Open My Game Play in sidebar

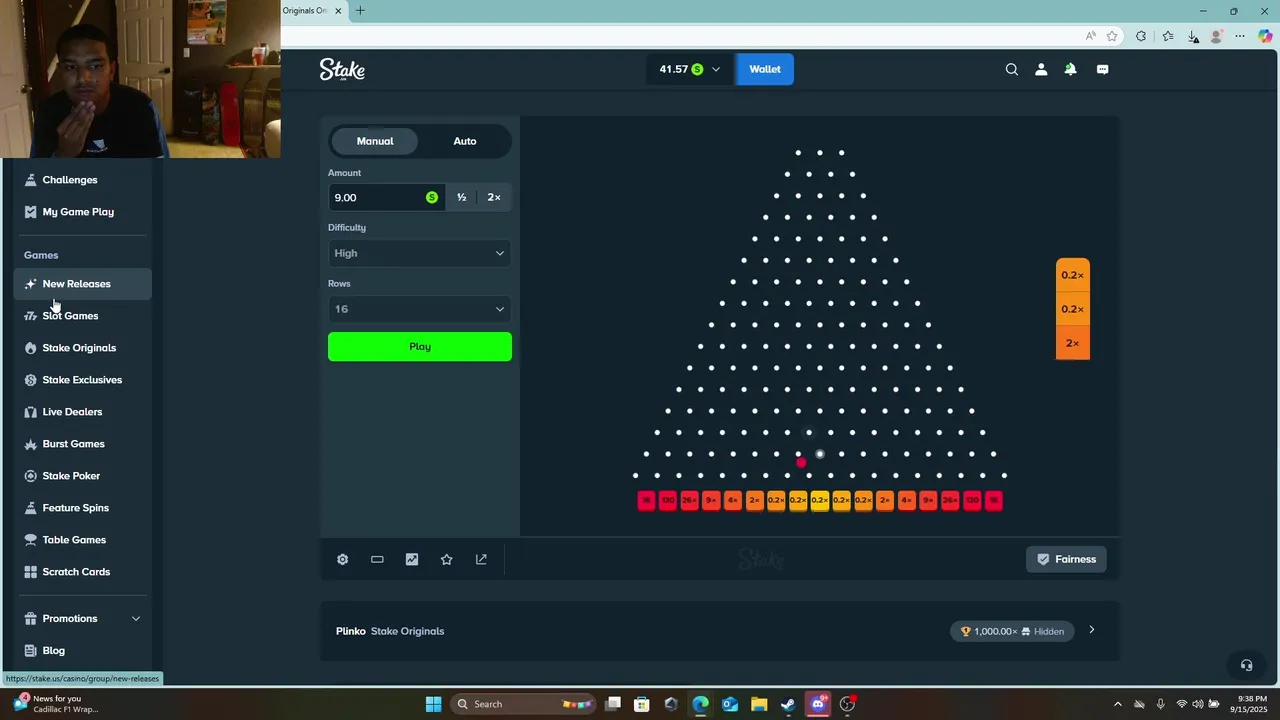(83, 212)
